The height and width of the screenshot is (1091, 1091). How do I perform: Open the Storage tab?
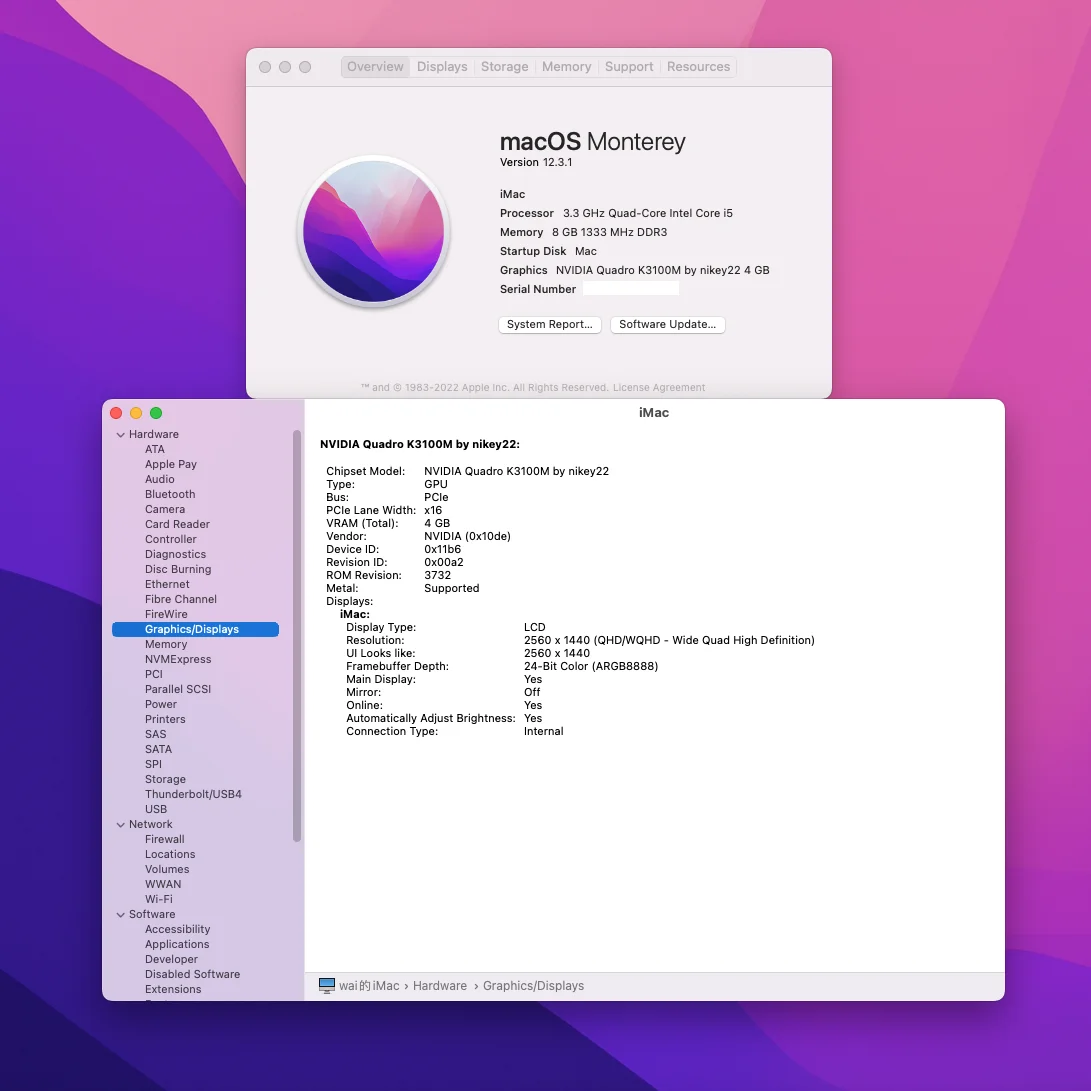[504, 67]
